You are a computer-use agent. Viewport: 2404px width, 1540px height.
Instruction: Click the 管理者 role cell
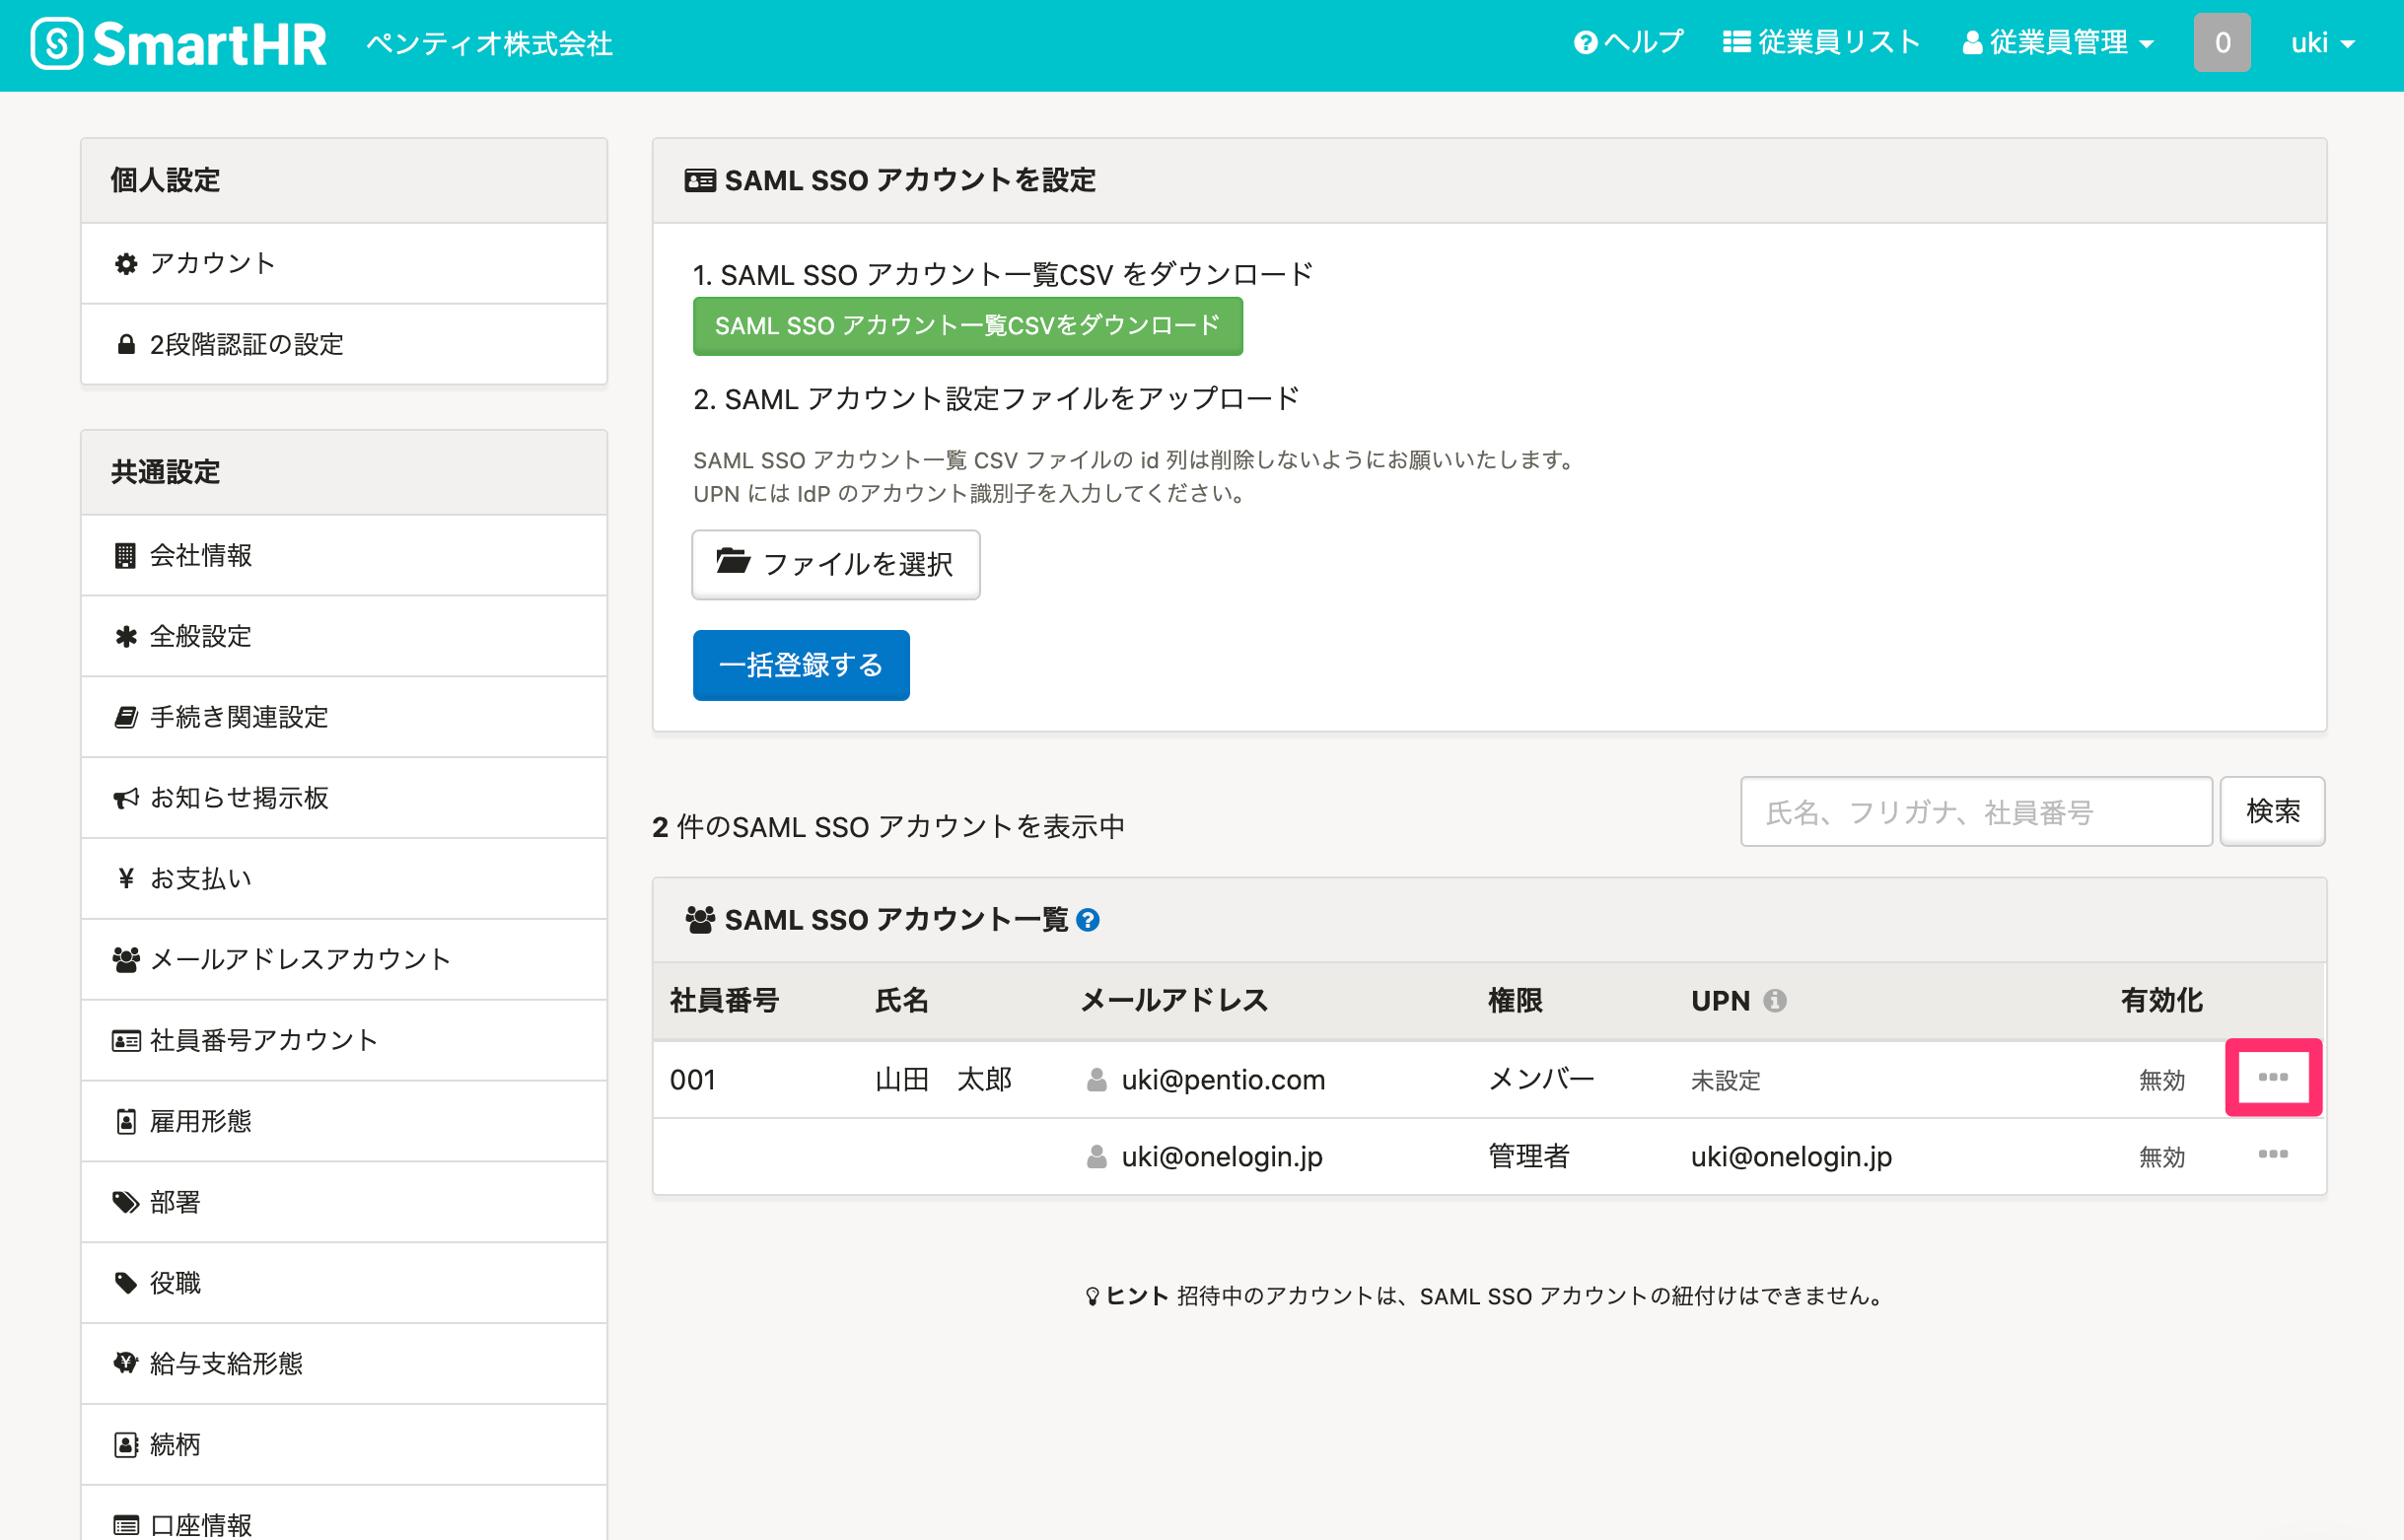(1528, 1157)
